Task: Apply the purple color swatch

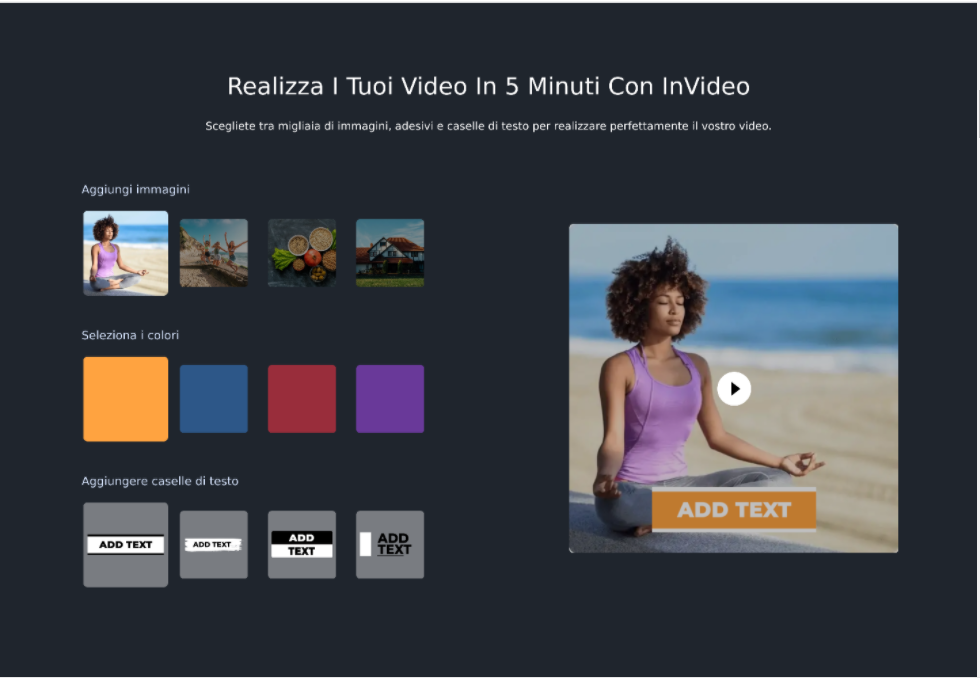Action: 390,399
